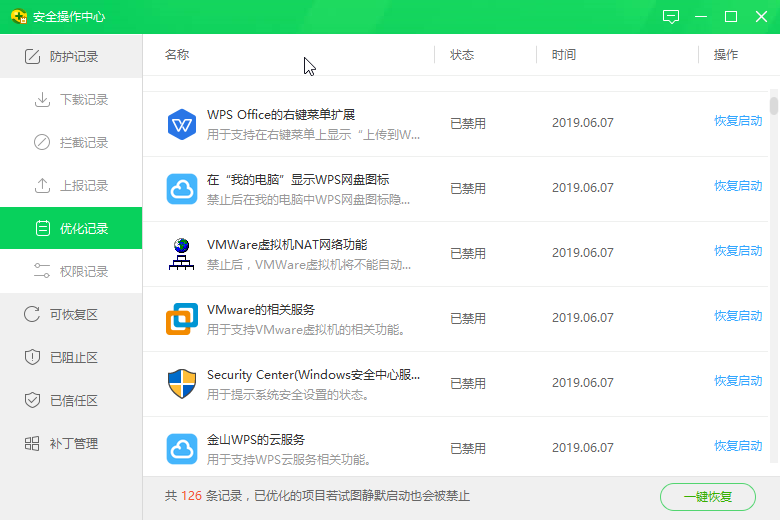The image size is (780, 520).
Task: Click the 360 Security Center logo icon
Action: [x=19, y=16]
